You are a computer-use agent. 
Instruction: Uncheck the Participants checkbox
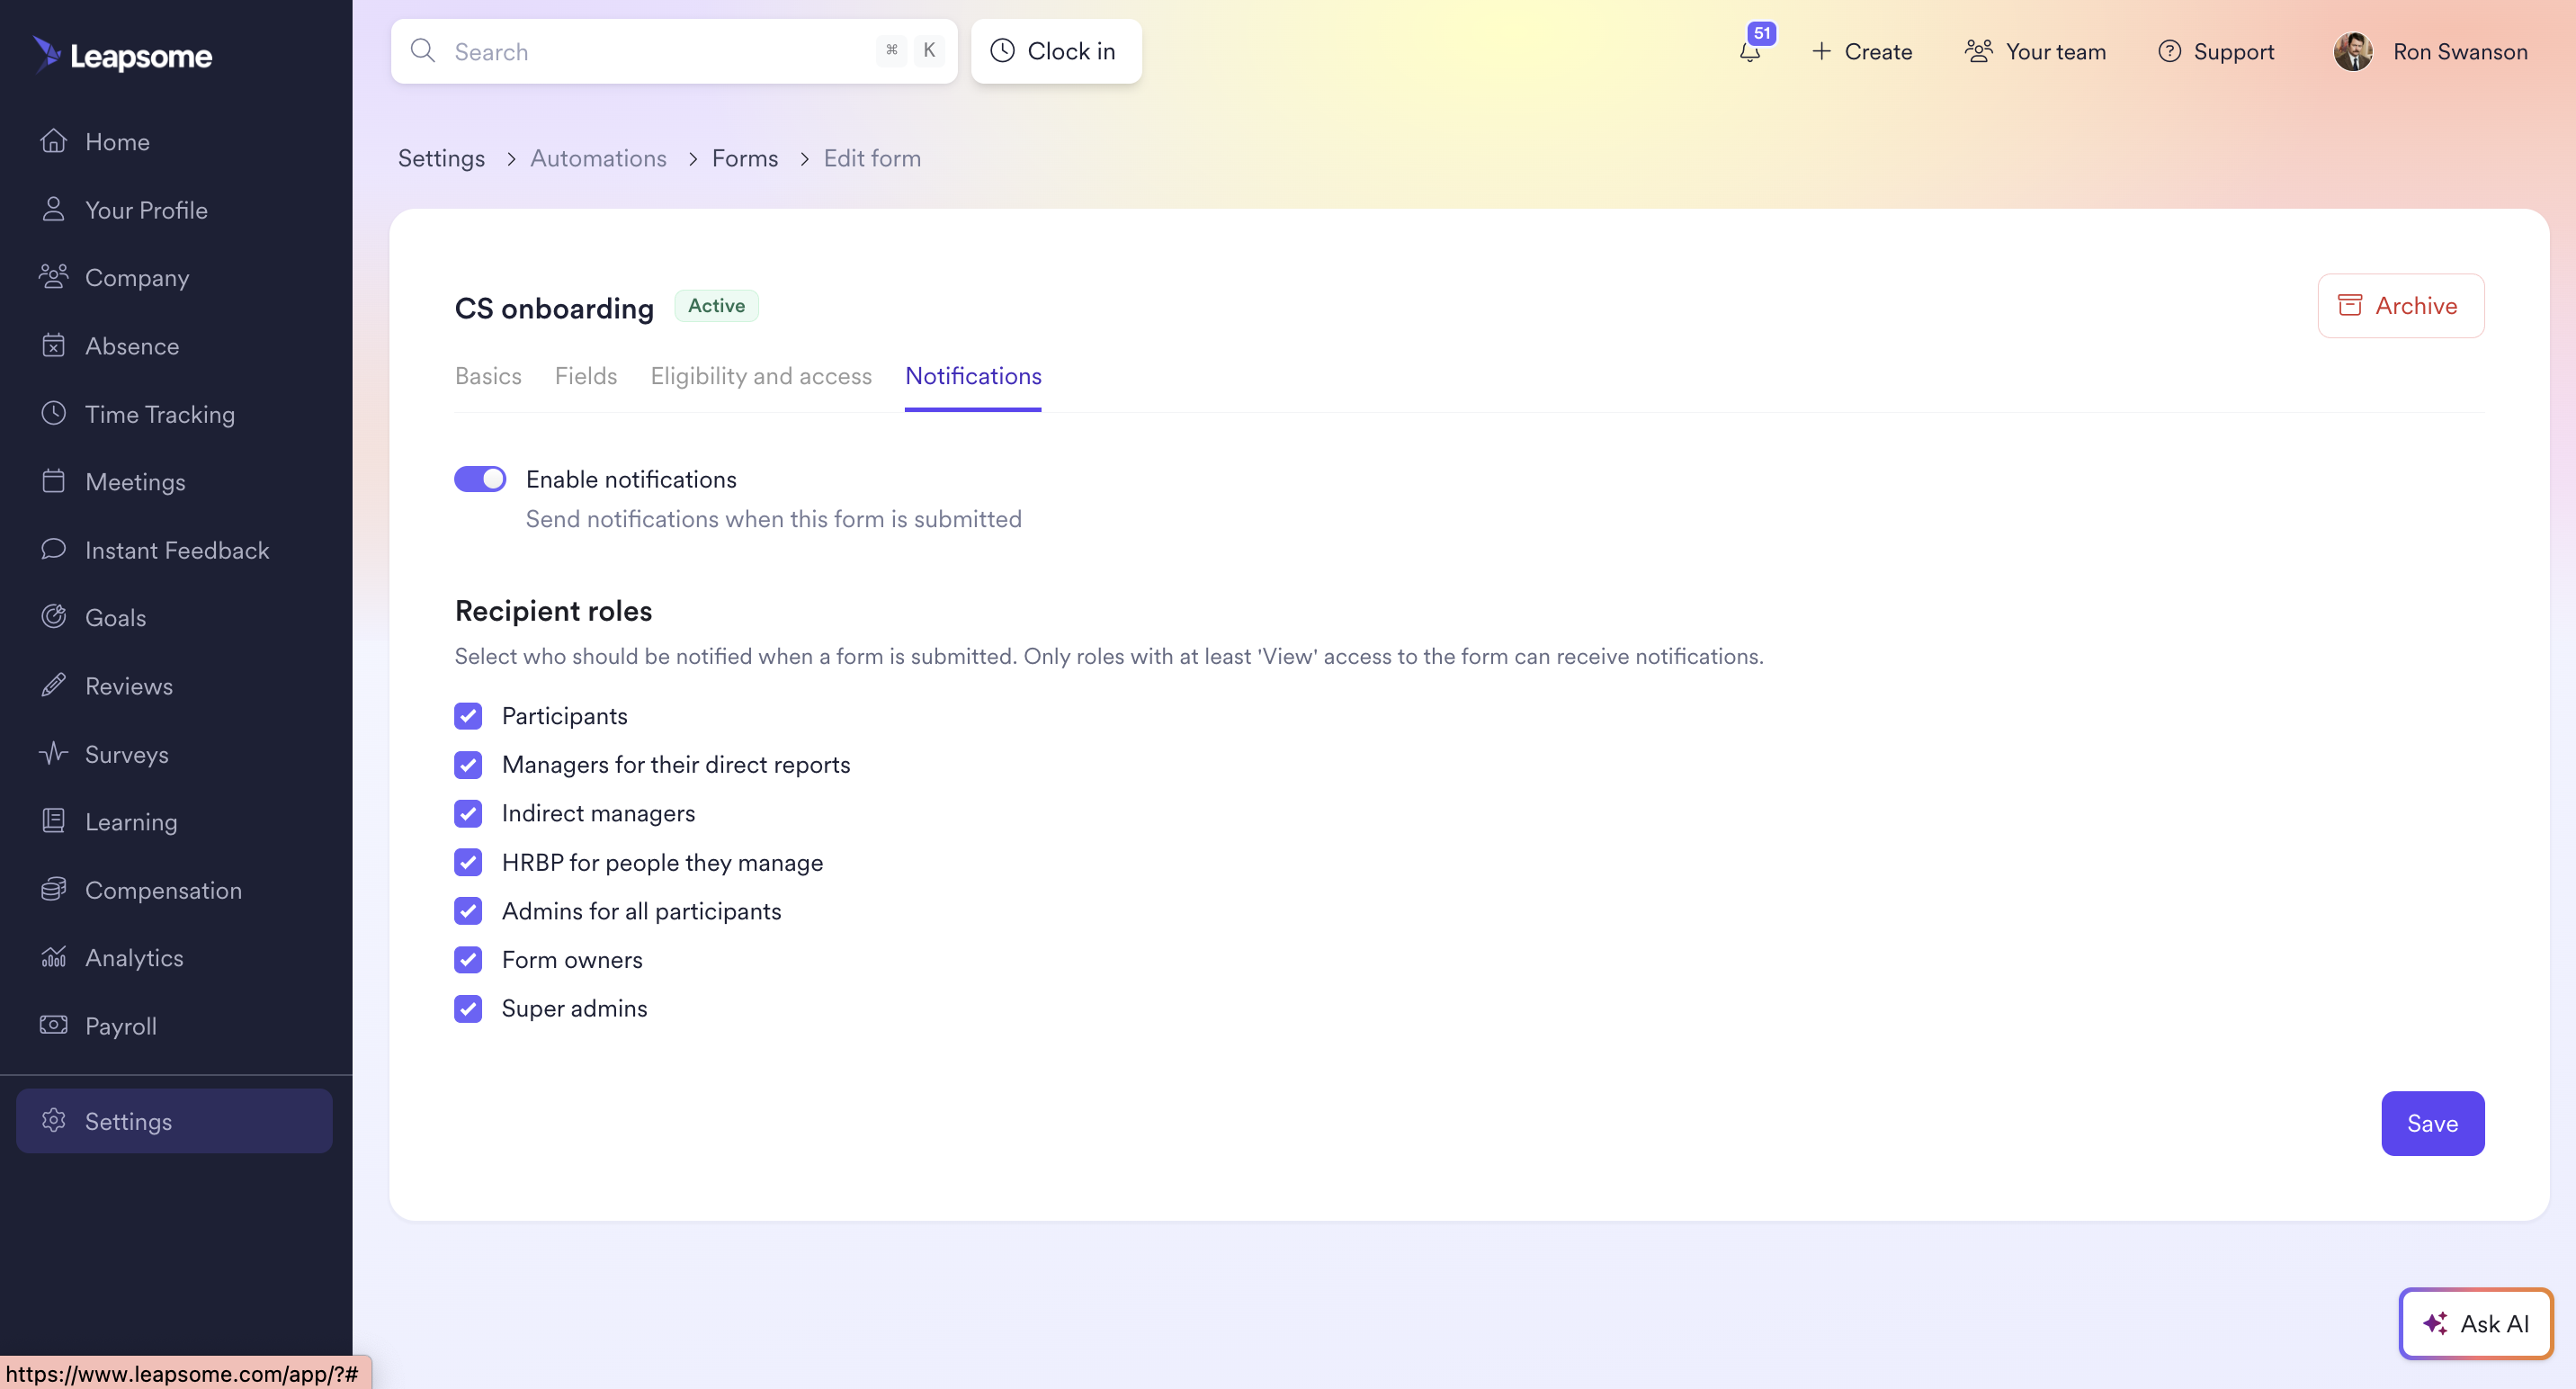pyautogui.click(x=468, y=716)
